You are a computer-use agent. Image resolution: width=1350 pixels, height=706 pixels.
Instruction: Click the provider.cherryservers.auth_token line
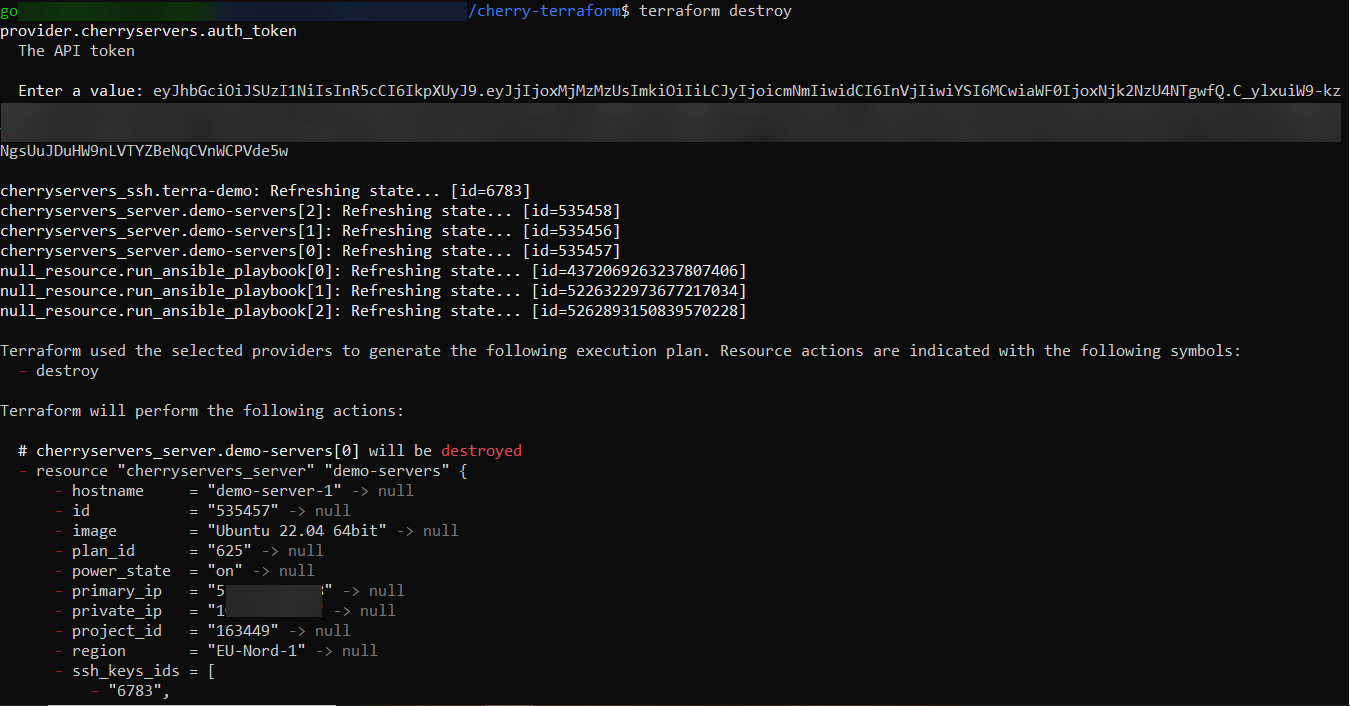[148, 30]
